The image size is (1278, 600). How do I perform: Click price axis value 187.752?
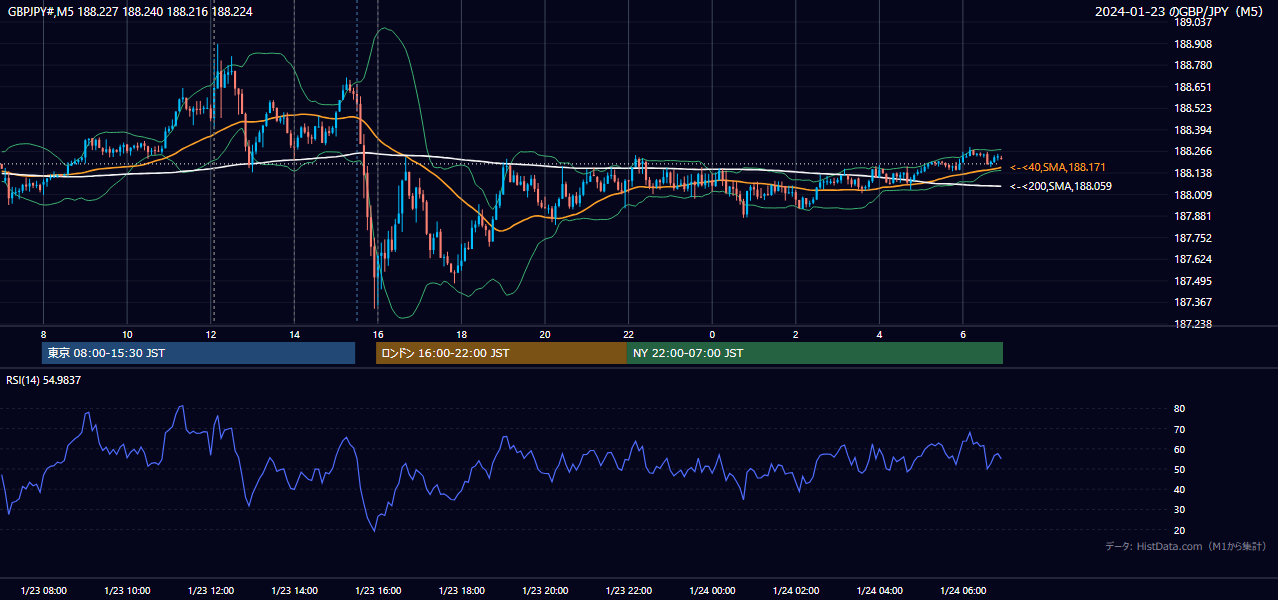(1193, 238)
